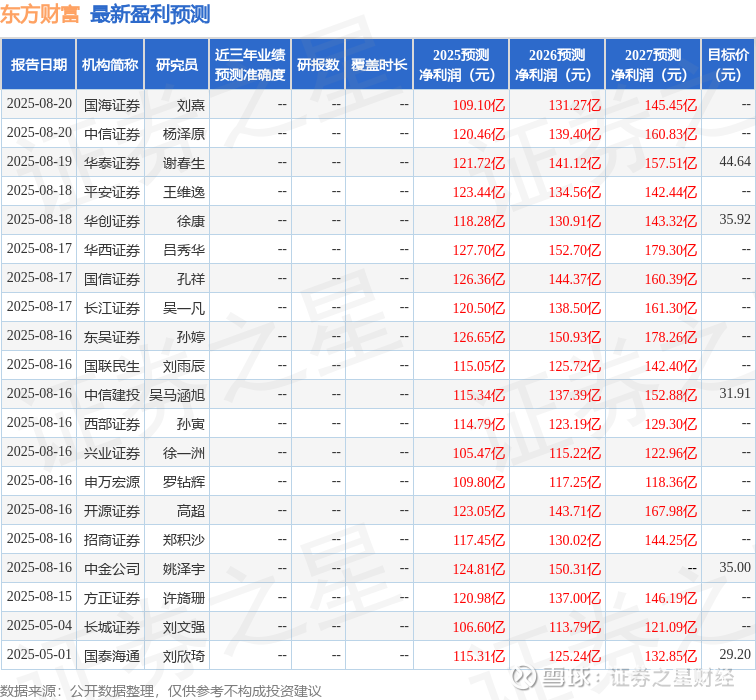756x700 pixels.
Task: Click the 近三年业绩预测准确度 column header
Action: 250,65
